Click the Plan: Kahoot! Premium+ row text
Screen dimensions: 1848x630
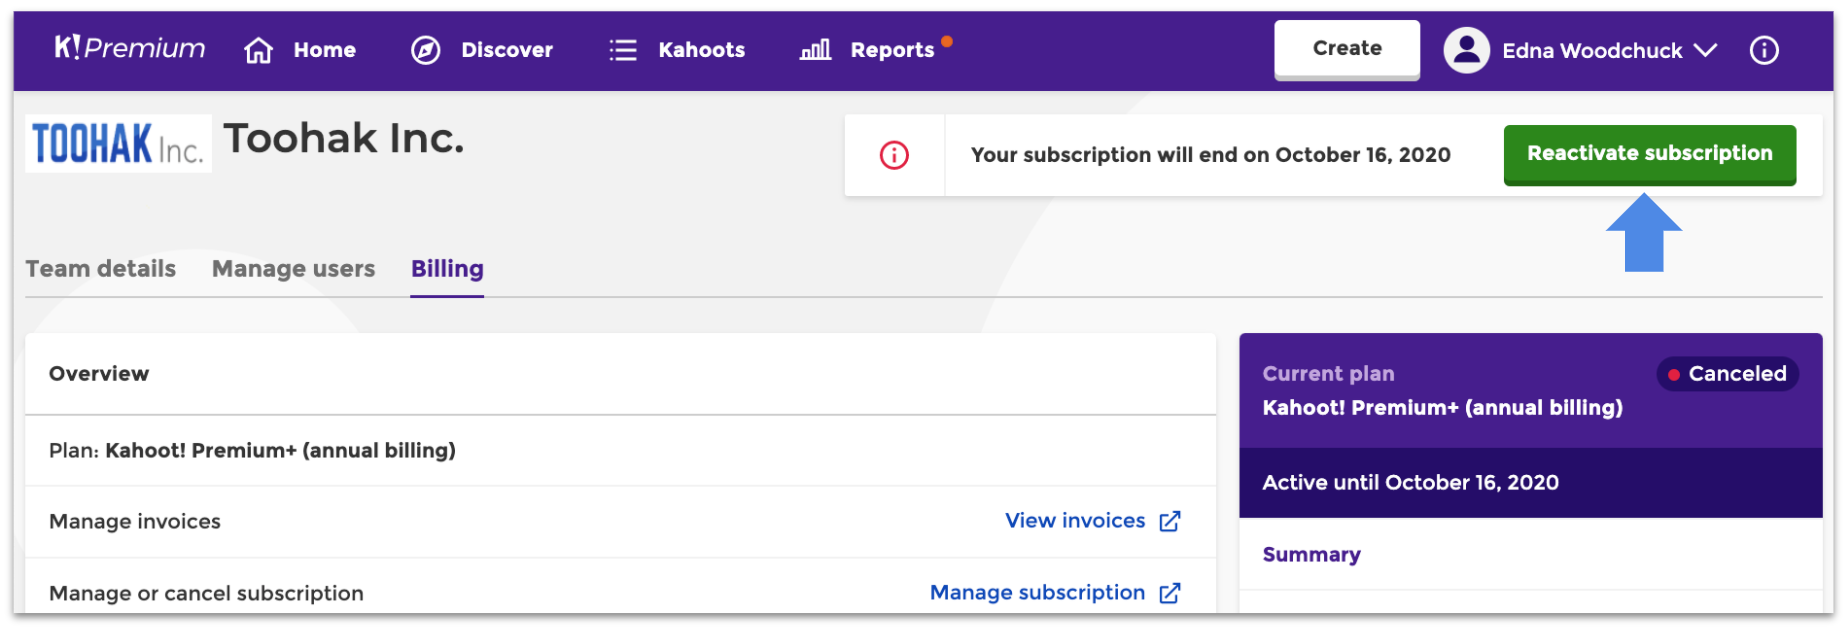pos(252,451)
